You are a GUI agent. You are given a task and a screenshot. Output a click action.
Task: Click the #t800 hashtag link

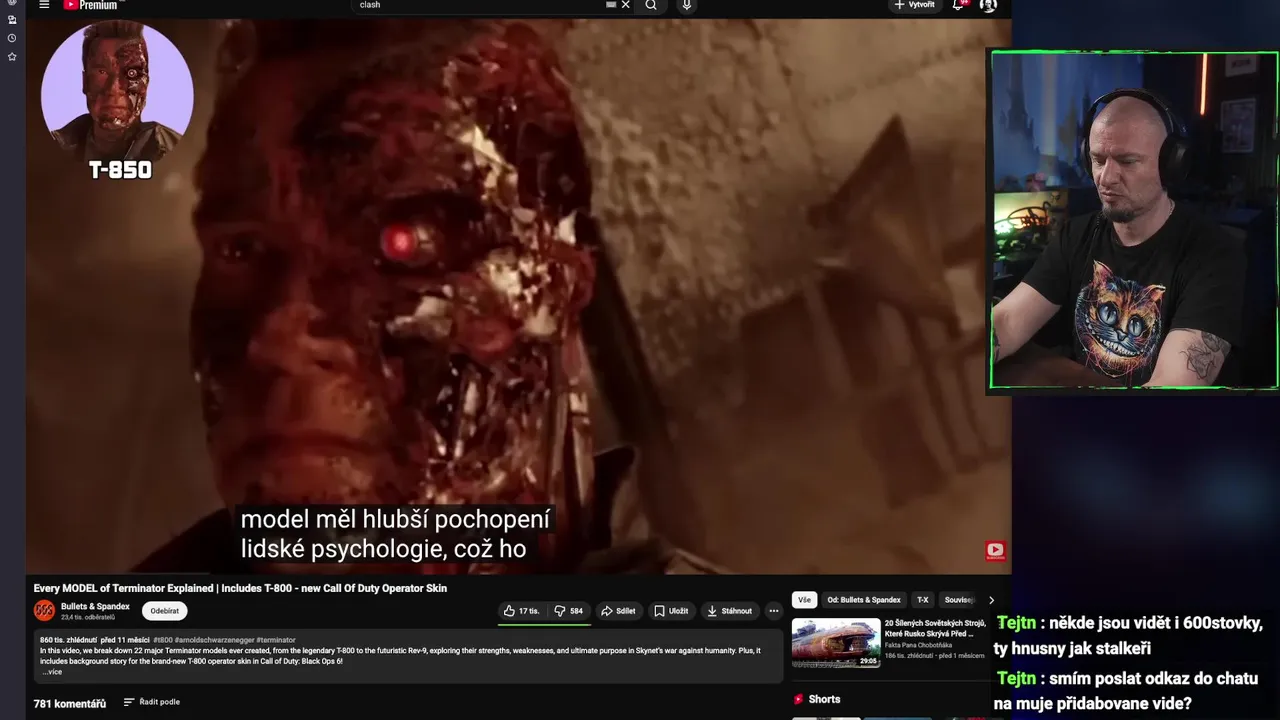pyautogui.click(x=163, y=640)
